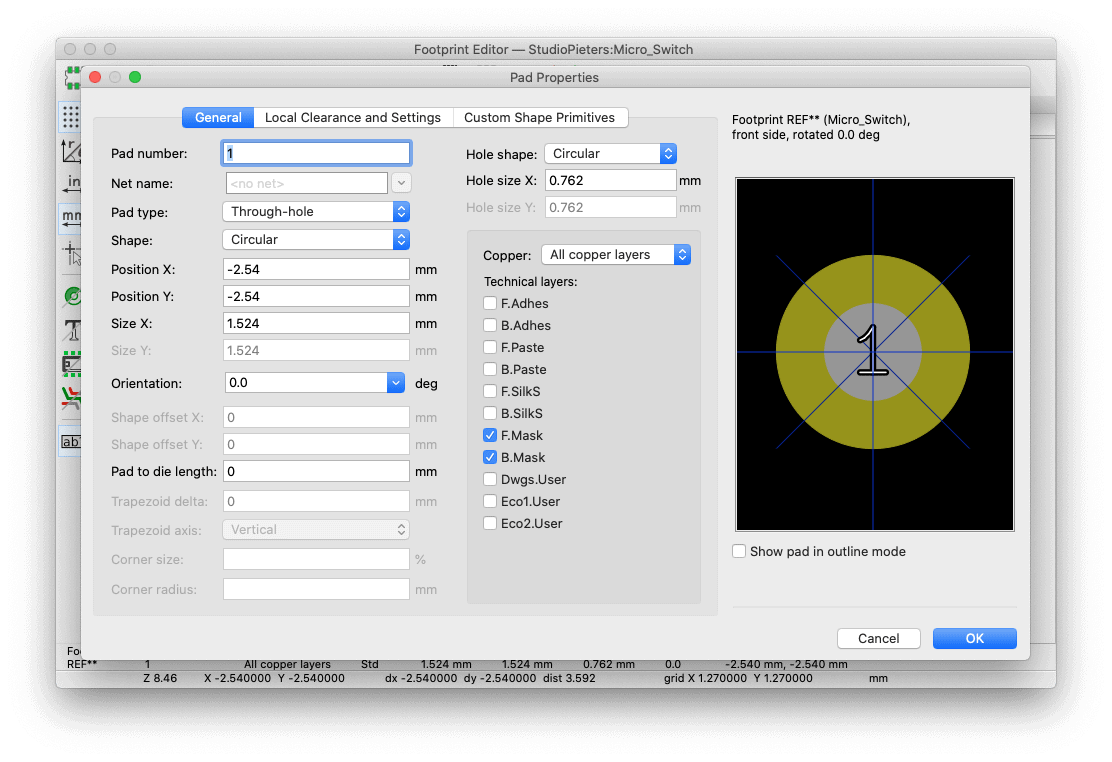Screen dimensions: 1112x762
Task: Click the 'ab' text field toolbar icon
Action: [x=71, y=441]
